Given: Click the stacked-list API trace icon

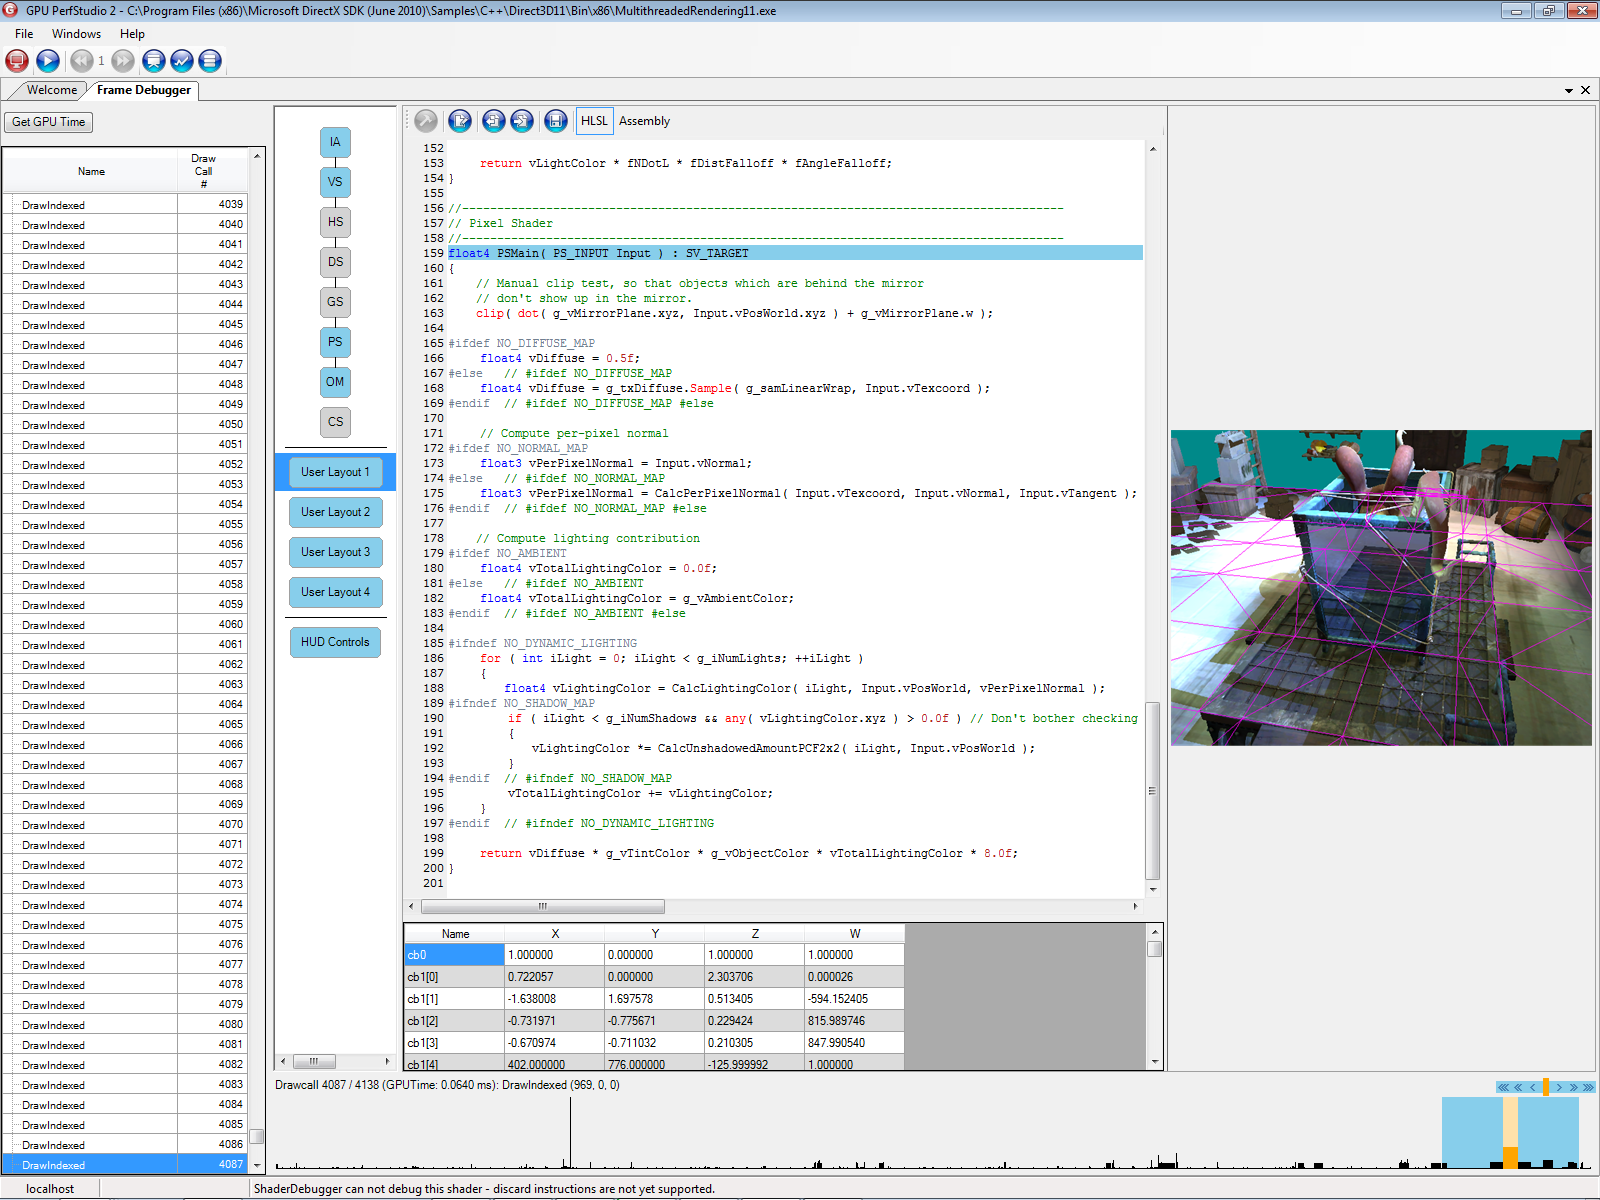Looking at the screenshot, I should pyautogui.click(x=210, y=61).
